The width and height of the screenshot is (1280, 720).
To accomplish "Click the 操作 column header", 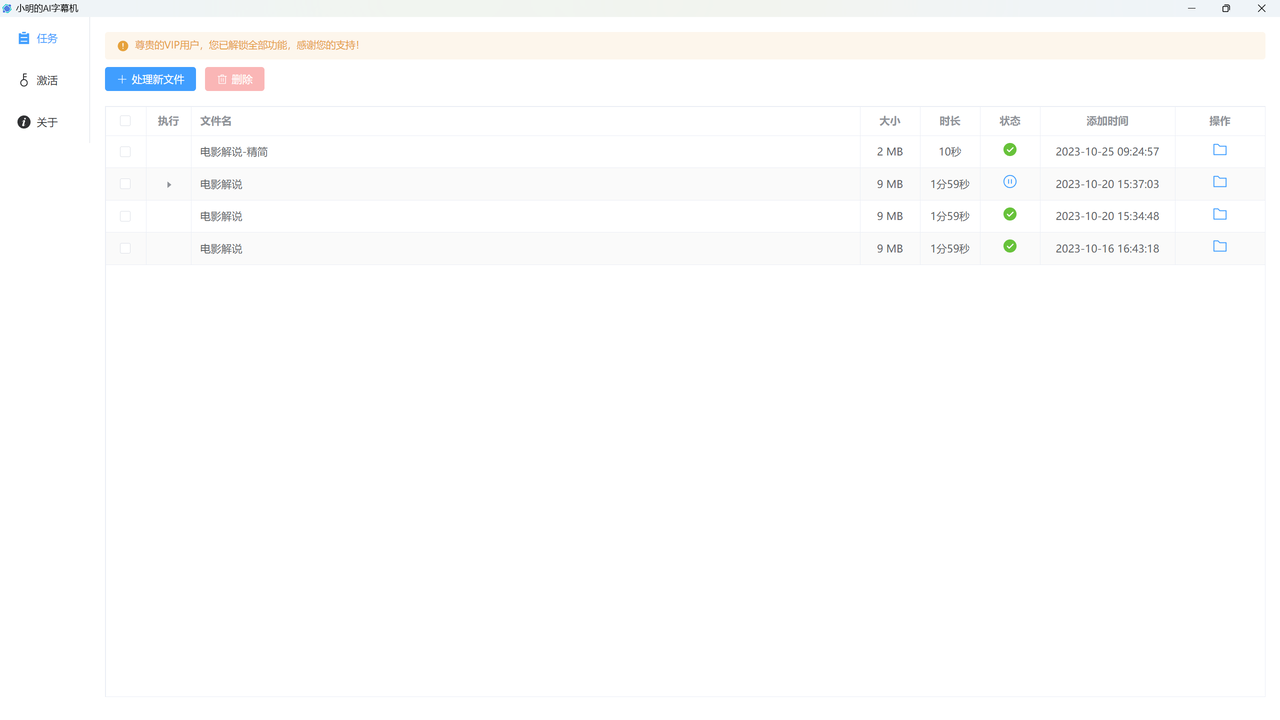I will pos(1220,121).
